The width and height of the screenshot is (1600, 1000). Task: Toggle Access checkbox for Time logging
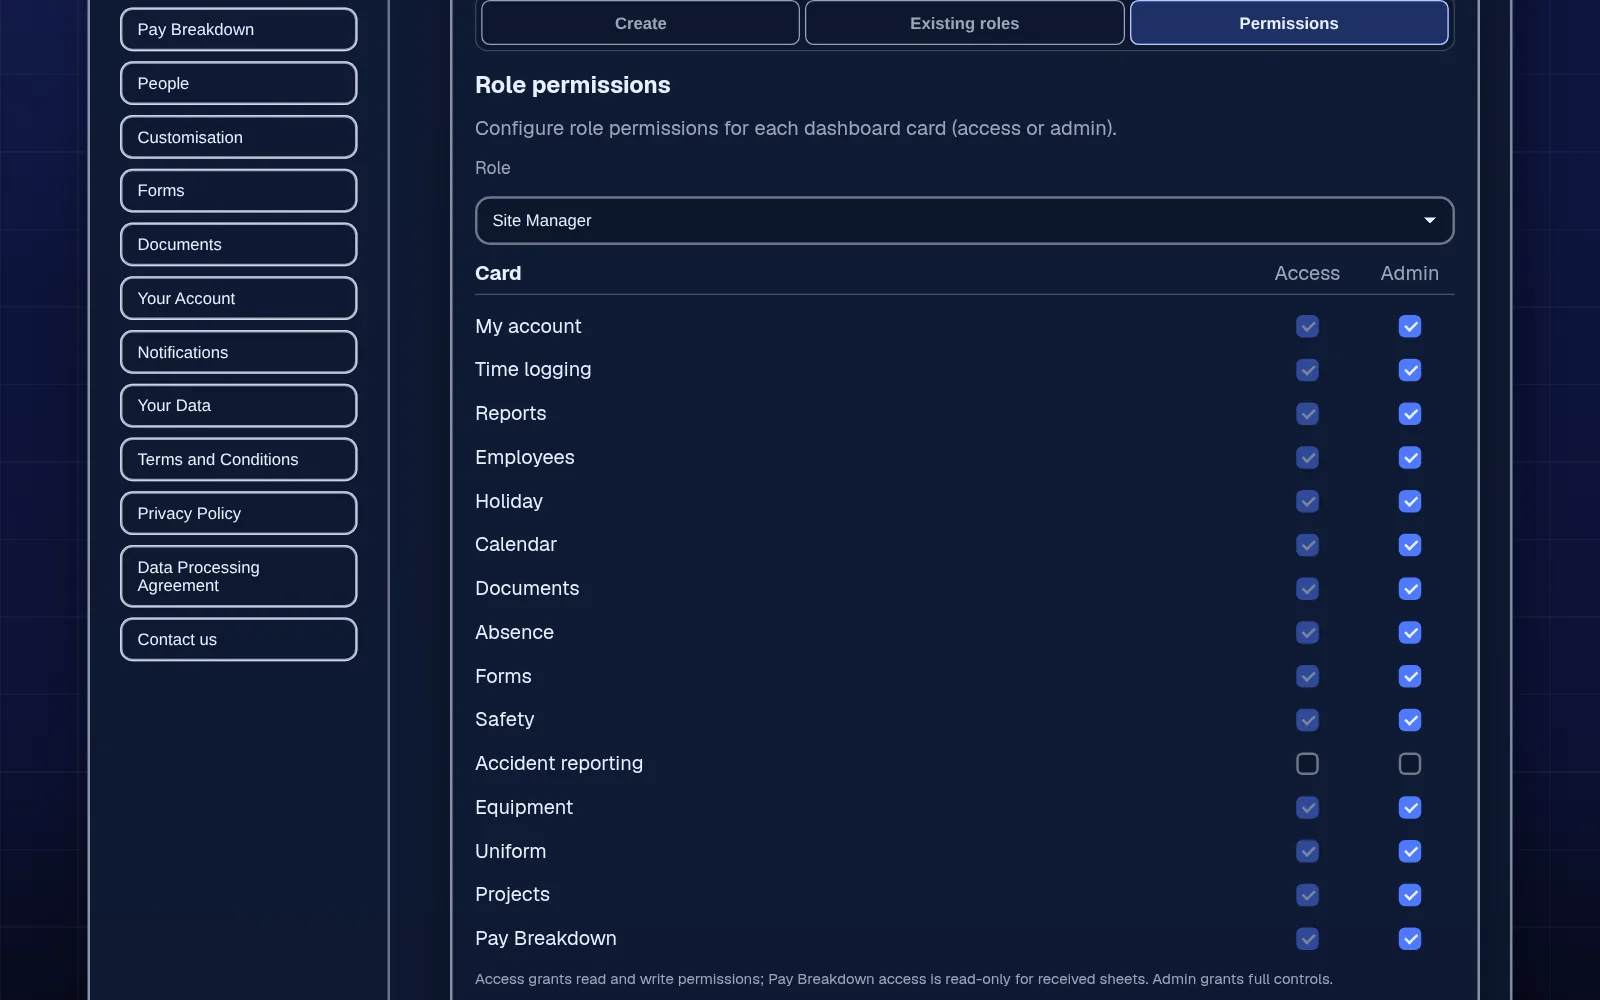(x=1307, y=370)
